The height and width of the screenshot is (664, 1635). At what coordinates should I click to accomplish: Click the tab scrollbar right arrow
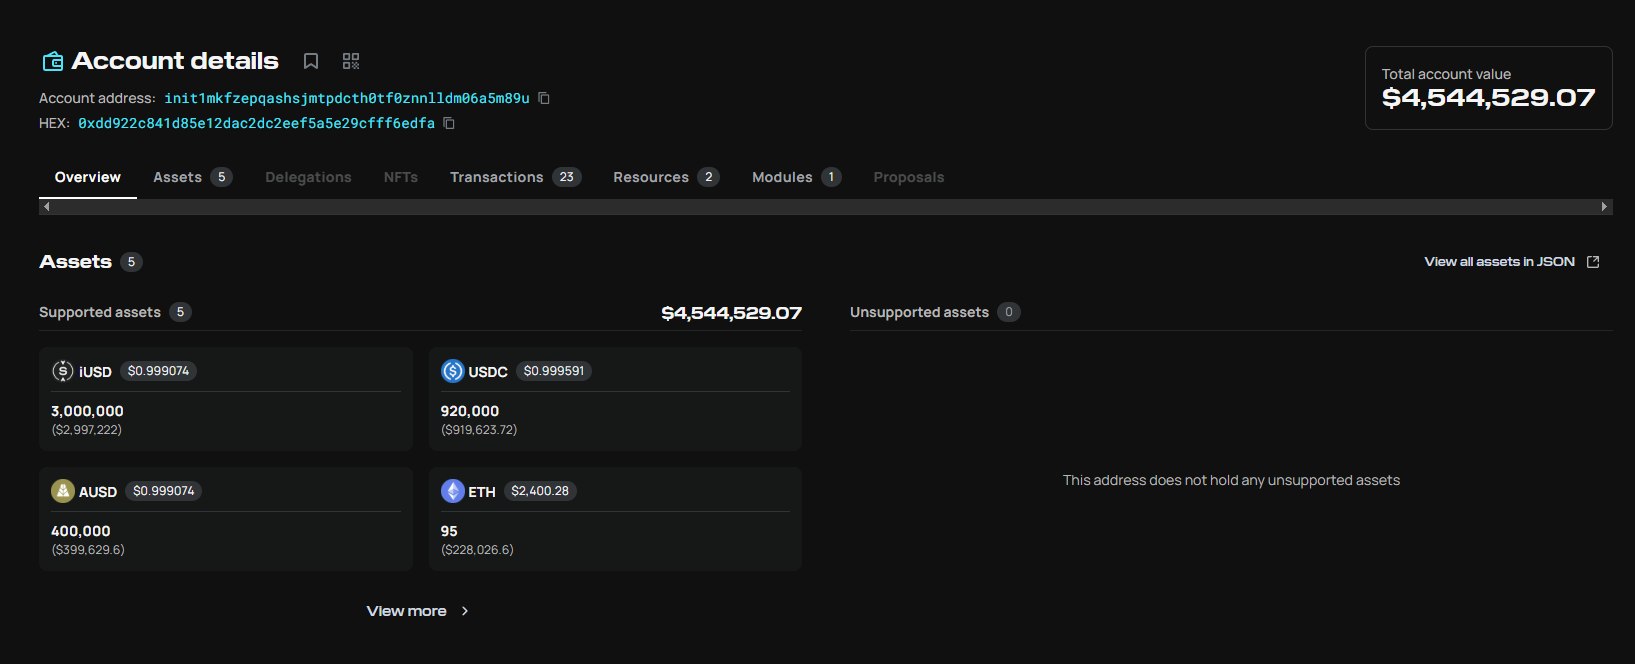(1604, 207)
